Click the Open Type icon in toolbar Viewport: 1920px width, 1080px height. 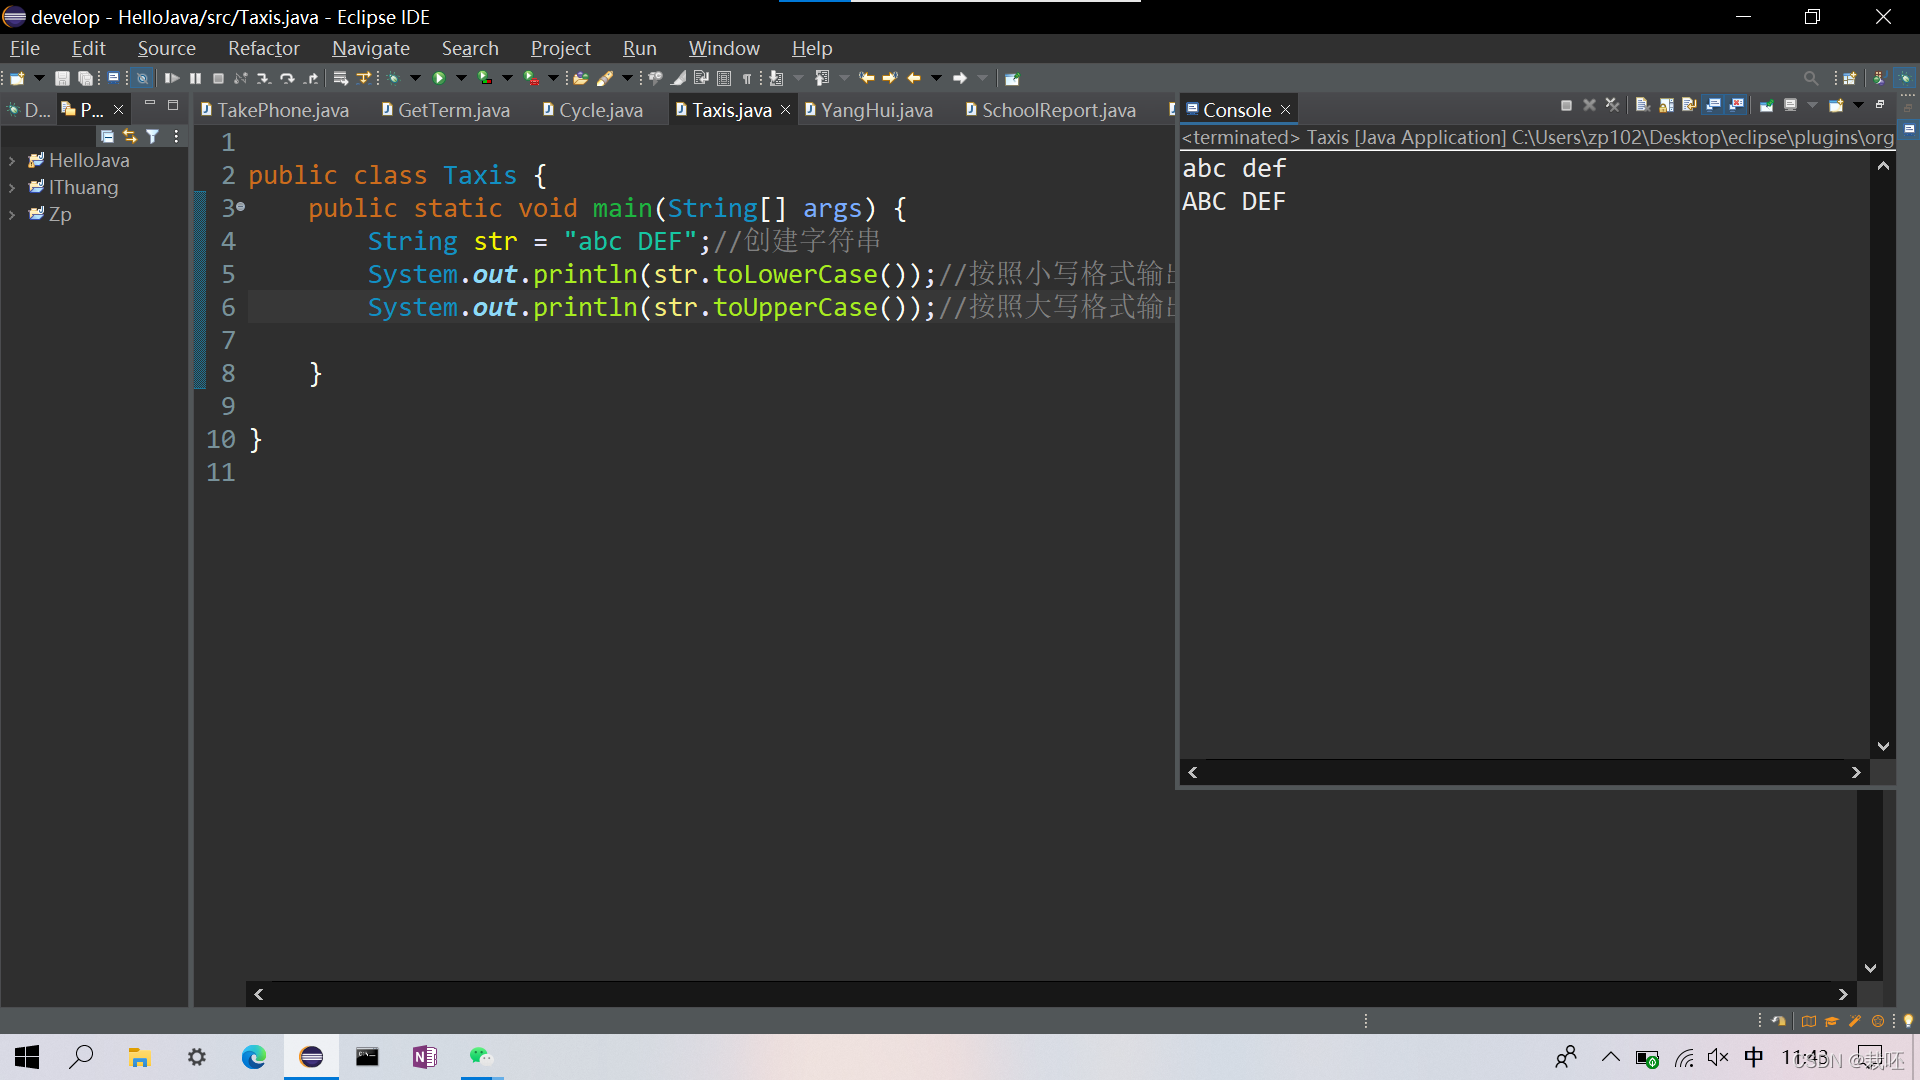(580, 78)
